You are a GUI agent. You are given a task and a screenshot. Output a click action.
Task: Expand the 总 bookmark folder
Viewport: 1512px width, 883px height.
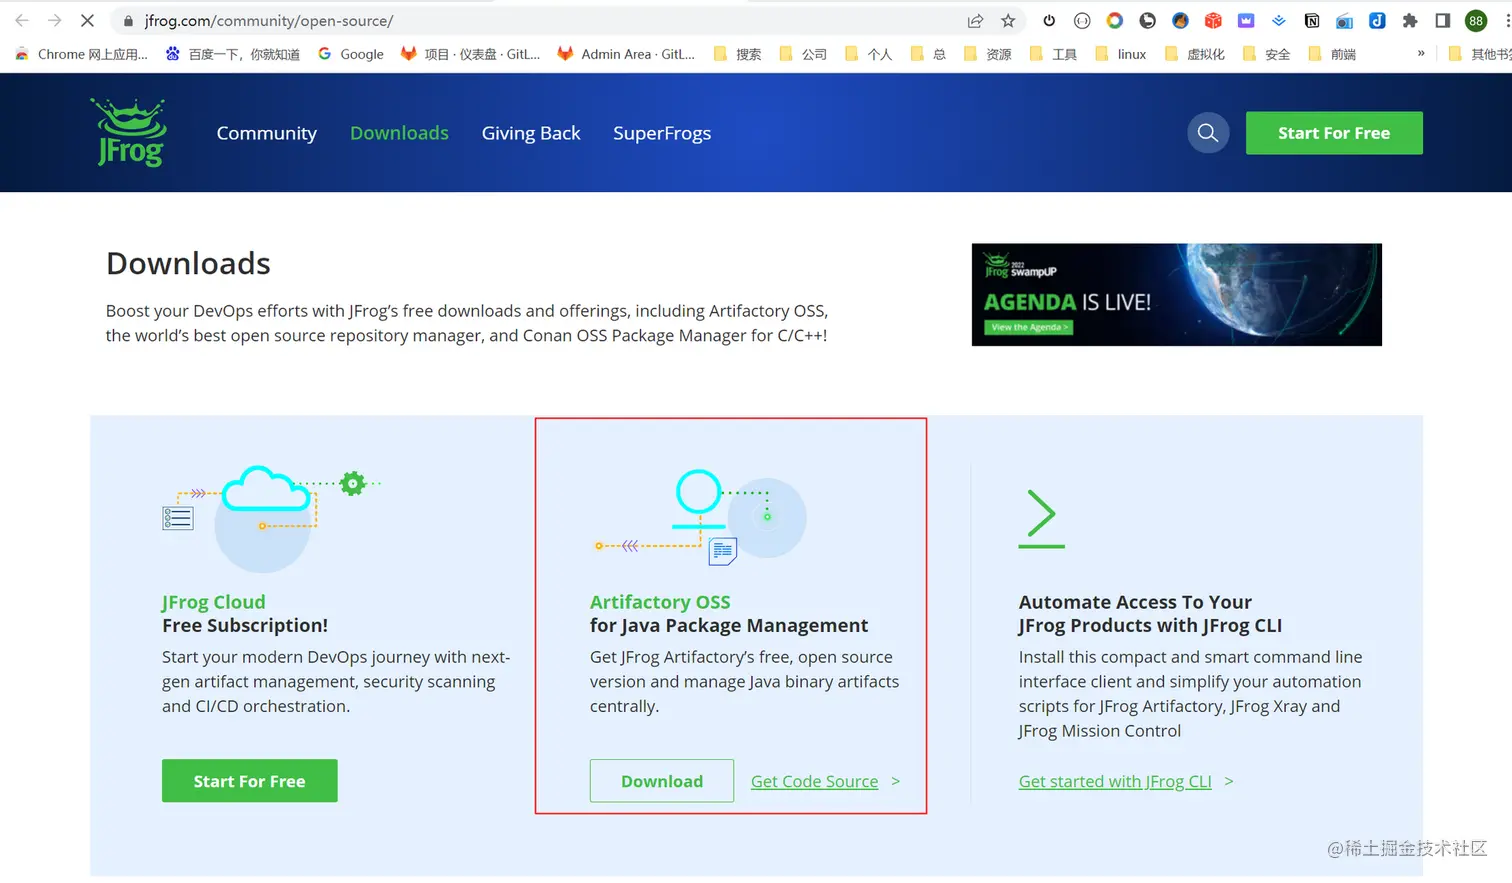coord(928,54)
